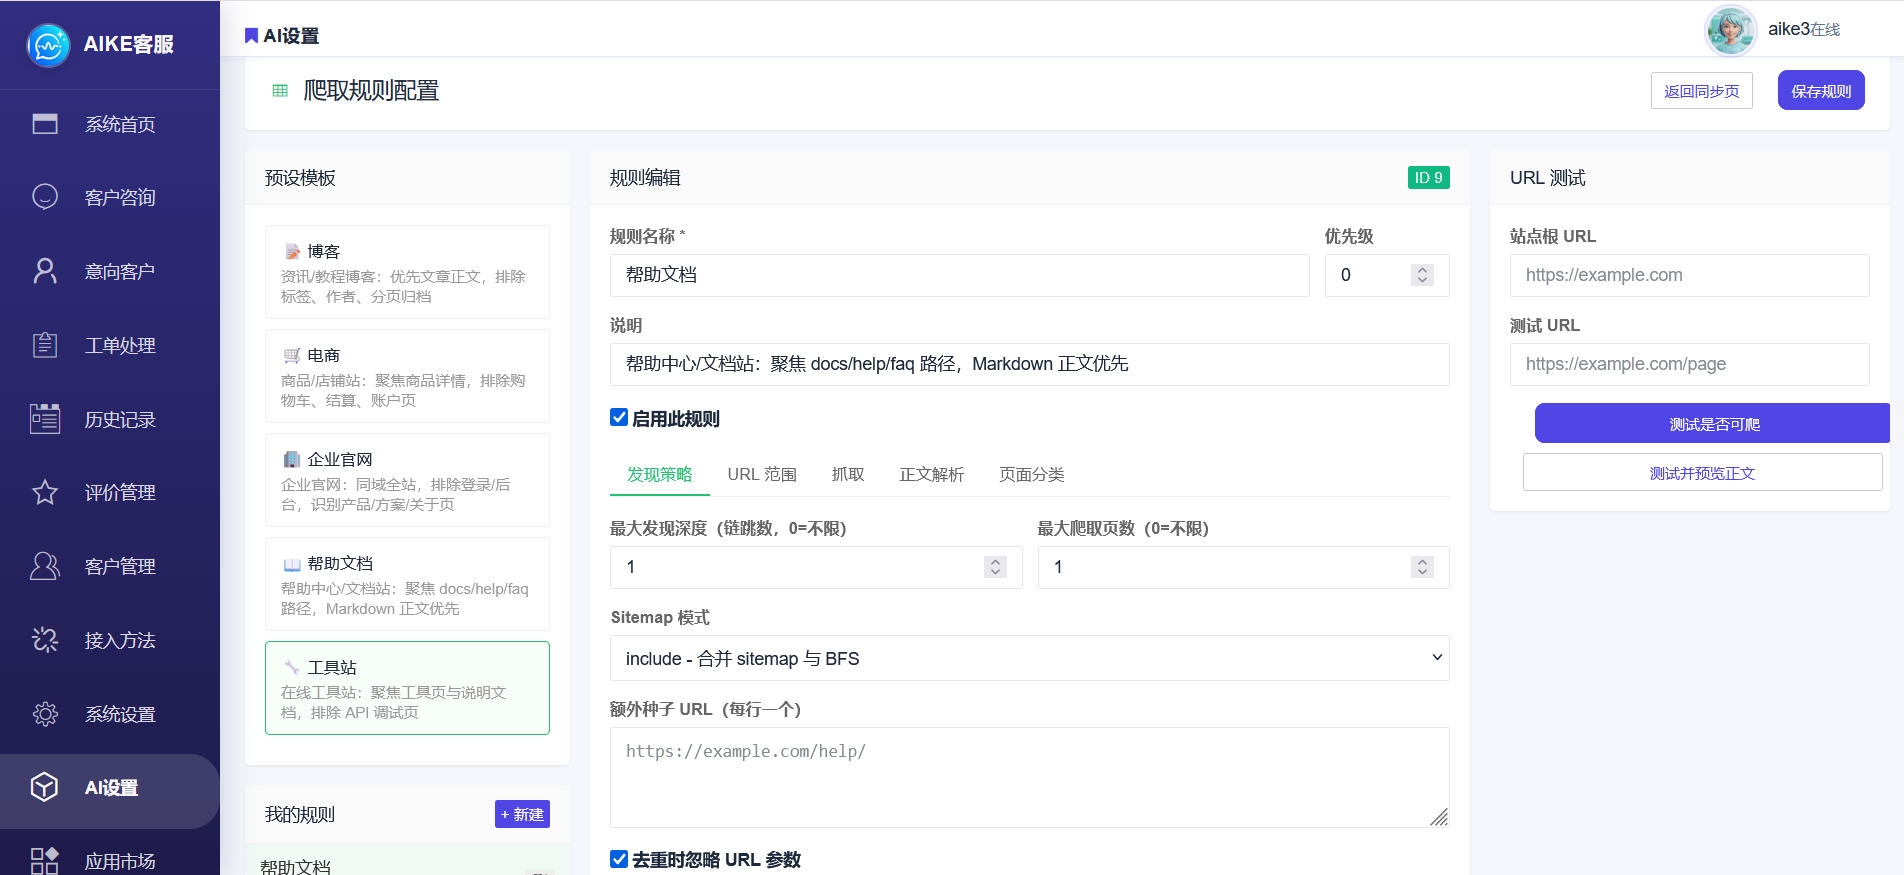Click 保存规则 button
Viewport: 1904px width, 875px height.
click(x=1821, y=91)
